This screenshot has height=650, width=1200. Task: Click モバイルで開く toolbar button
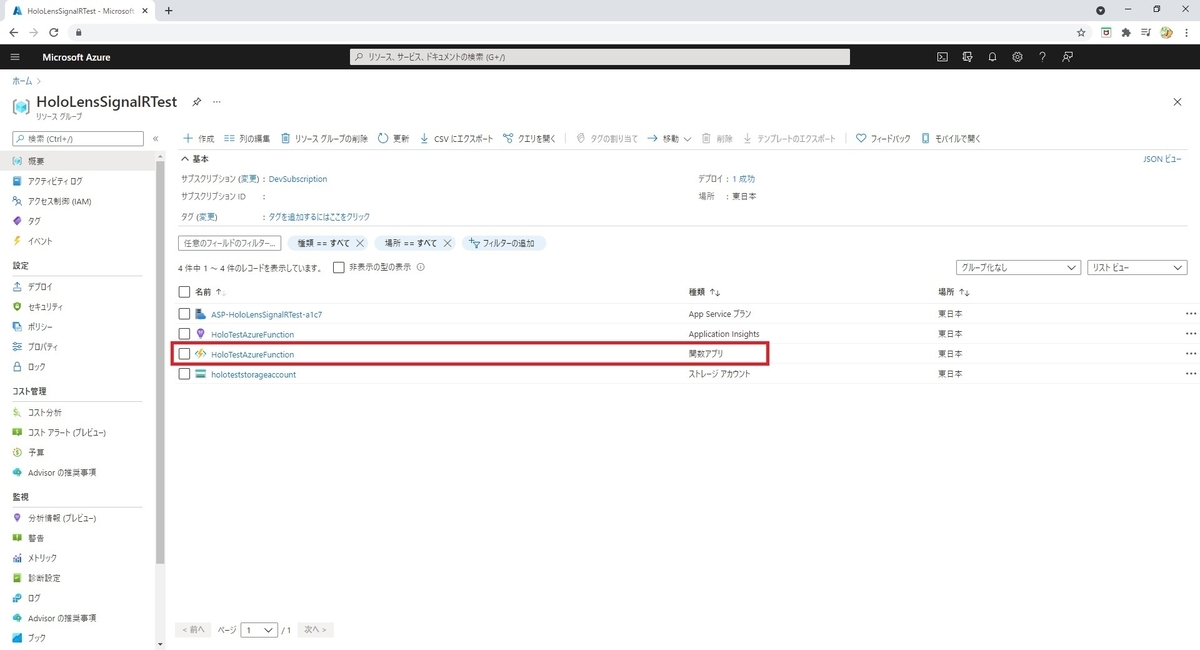point(951,138)
